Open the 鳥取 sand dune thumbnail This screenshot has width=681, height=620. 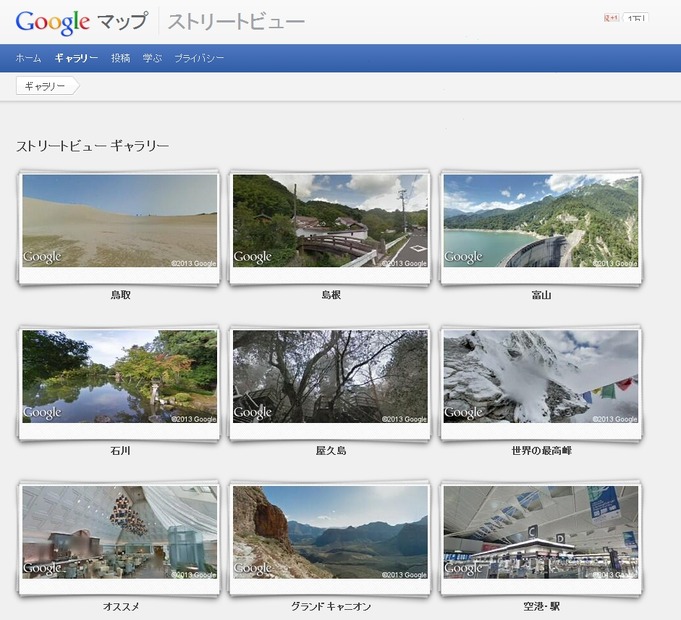click(119, 221)
